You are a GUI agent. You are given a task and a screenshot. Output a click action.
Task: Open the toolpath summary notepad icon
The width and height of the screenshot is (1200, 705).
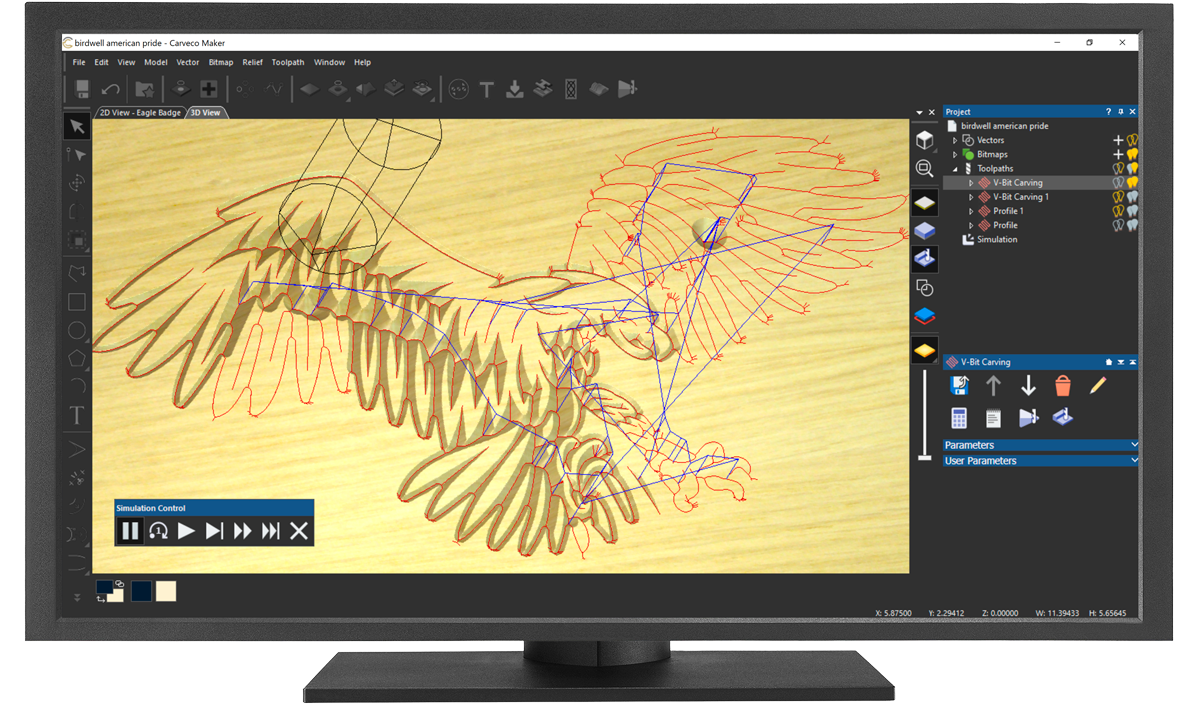pyautogui.click(x=993, y=418)
